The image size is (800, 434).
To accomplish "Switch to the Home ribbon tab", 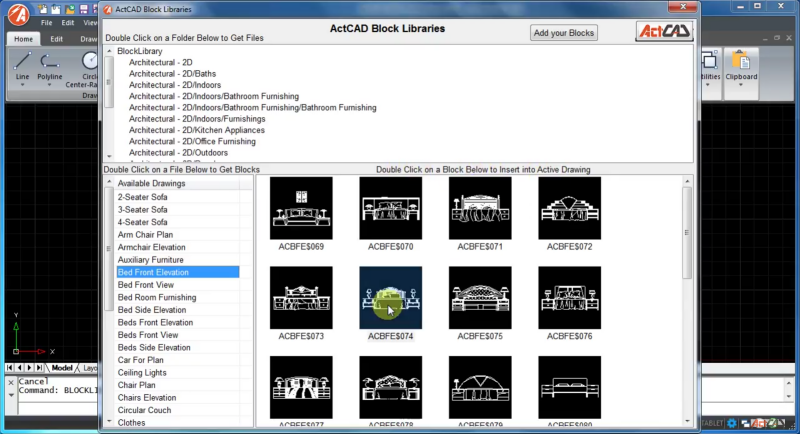I will click(23, 39).
